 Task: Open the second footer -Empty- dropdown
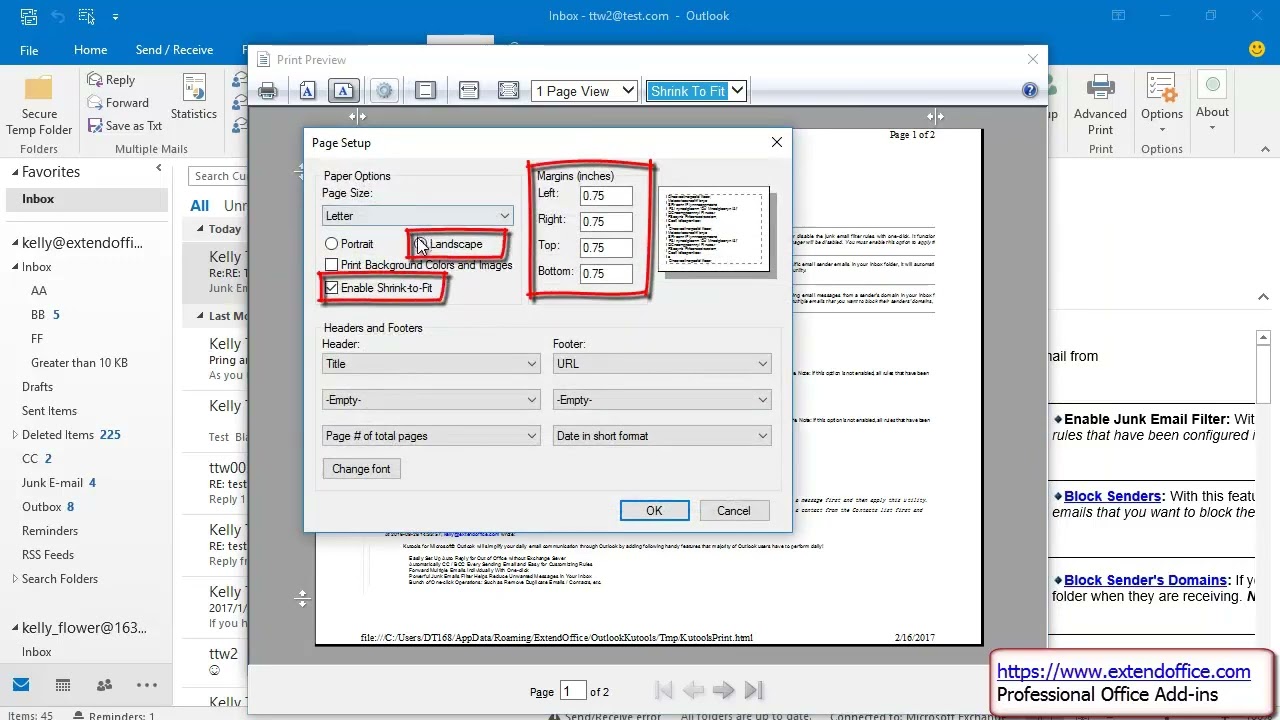(x=663, y=400)
